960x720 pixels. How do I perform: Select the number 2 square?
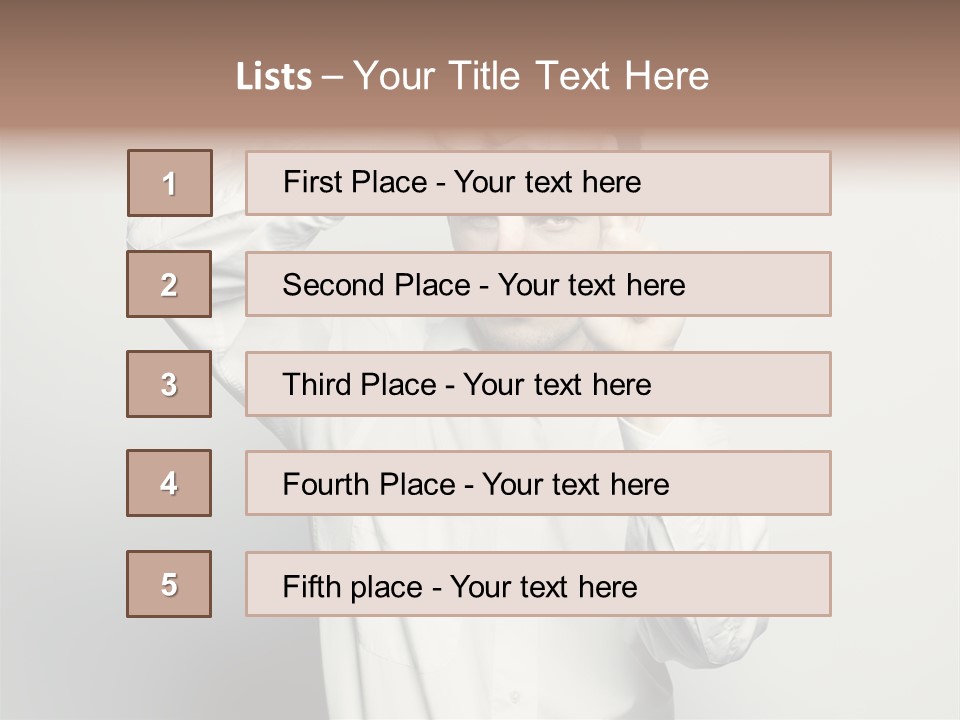coord(169,284)
